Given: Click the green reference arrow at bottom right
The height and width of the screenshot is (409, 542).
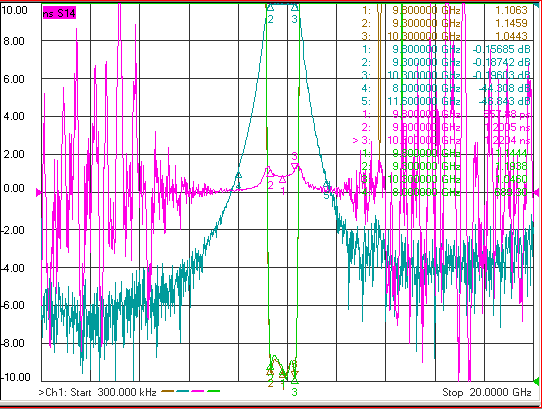Looking at the screenshot, I should (x=536, y=381).
